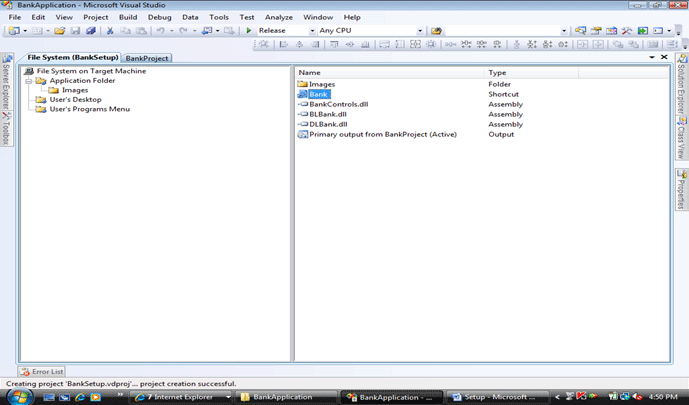Open the Properties side tab

pos(681,189)
